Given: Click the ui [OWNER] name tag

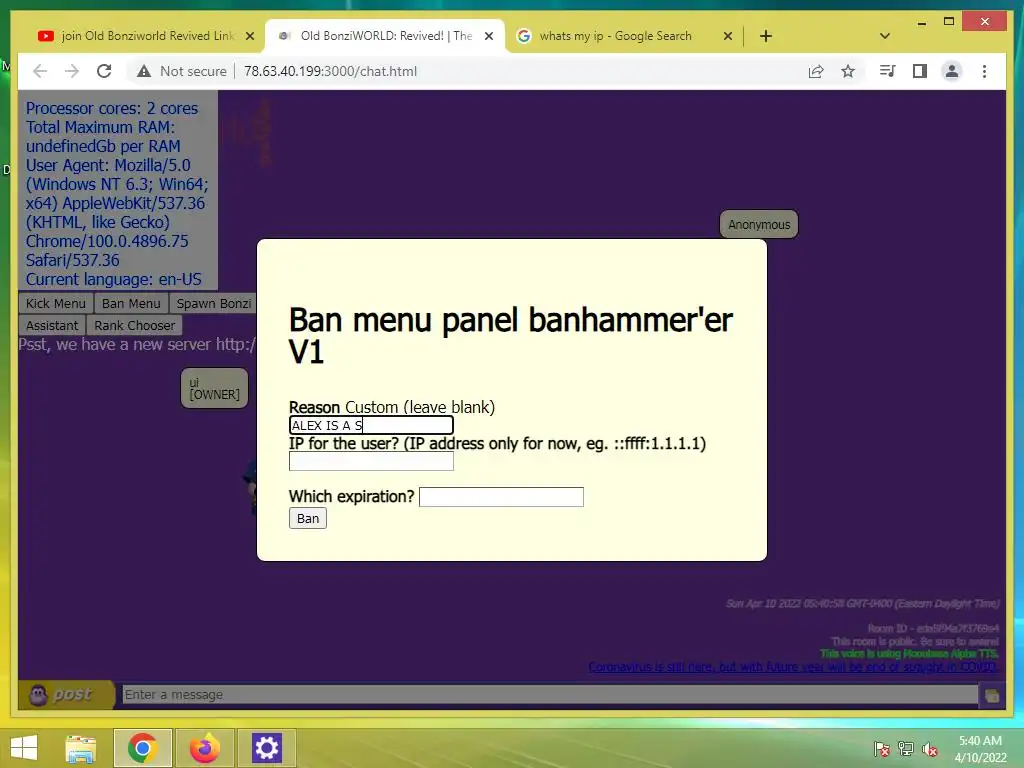Looking at the screenshot, I should pyautogui.click(x=214, y=388).
